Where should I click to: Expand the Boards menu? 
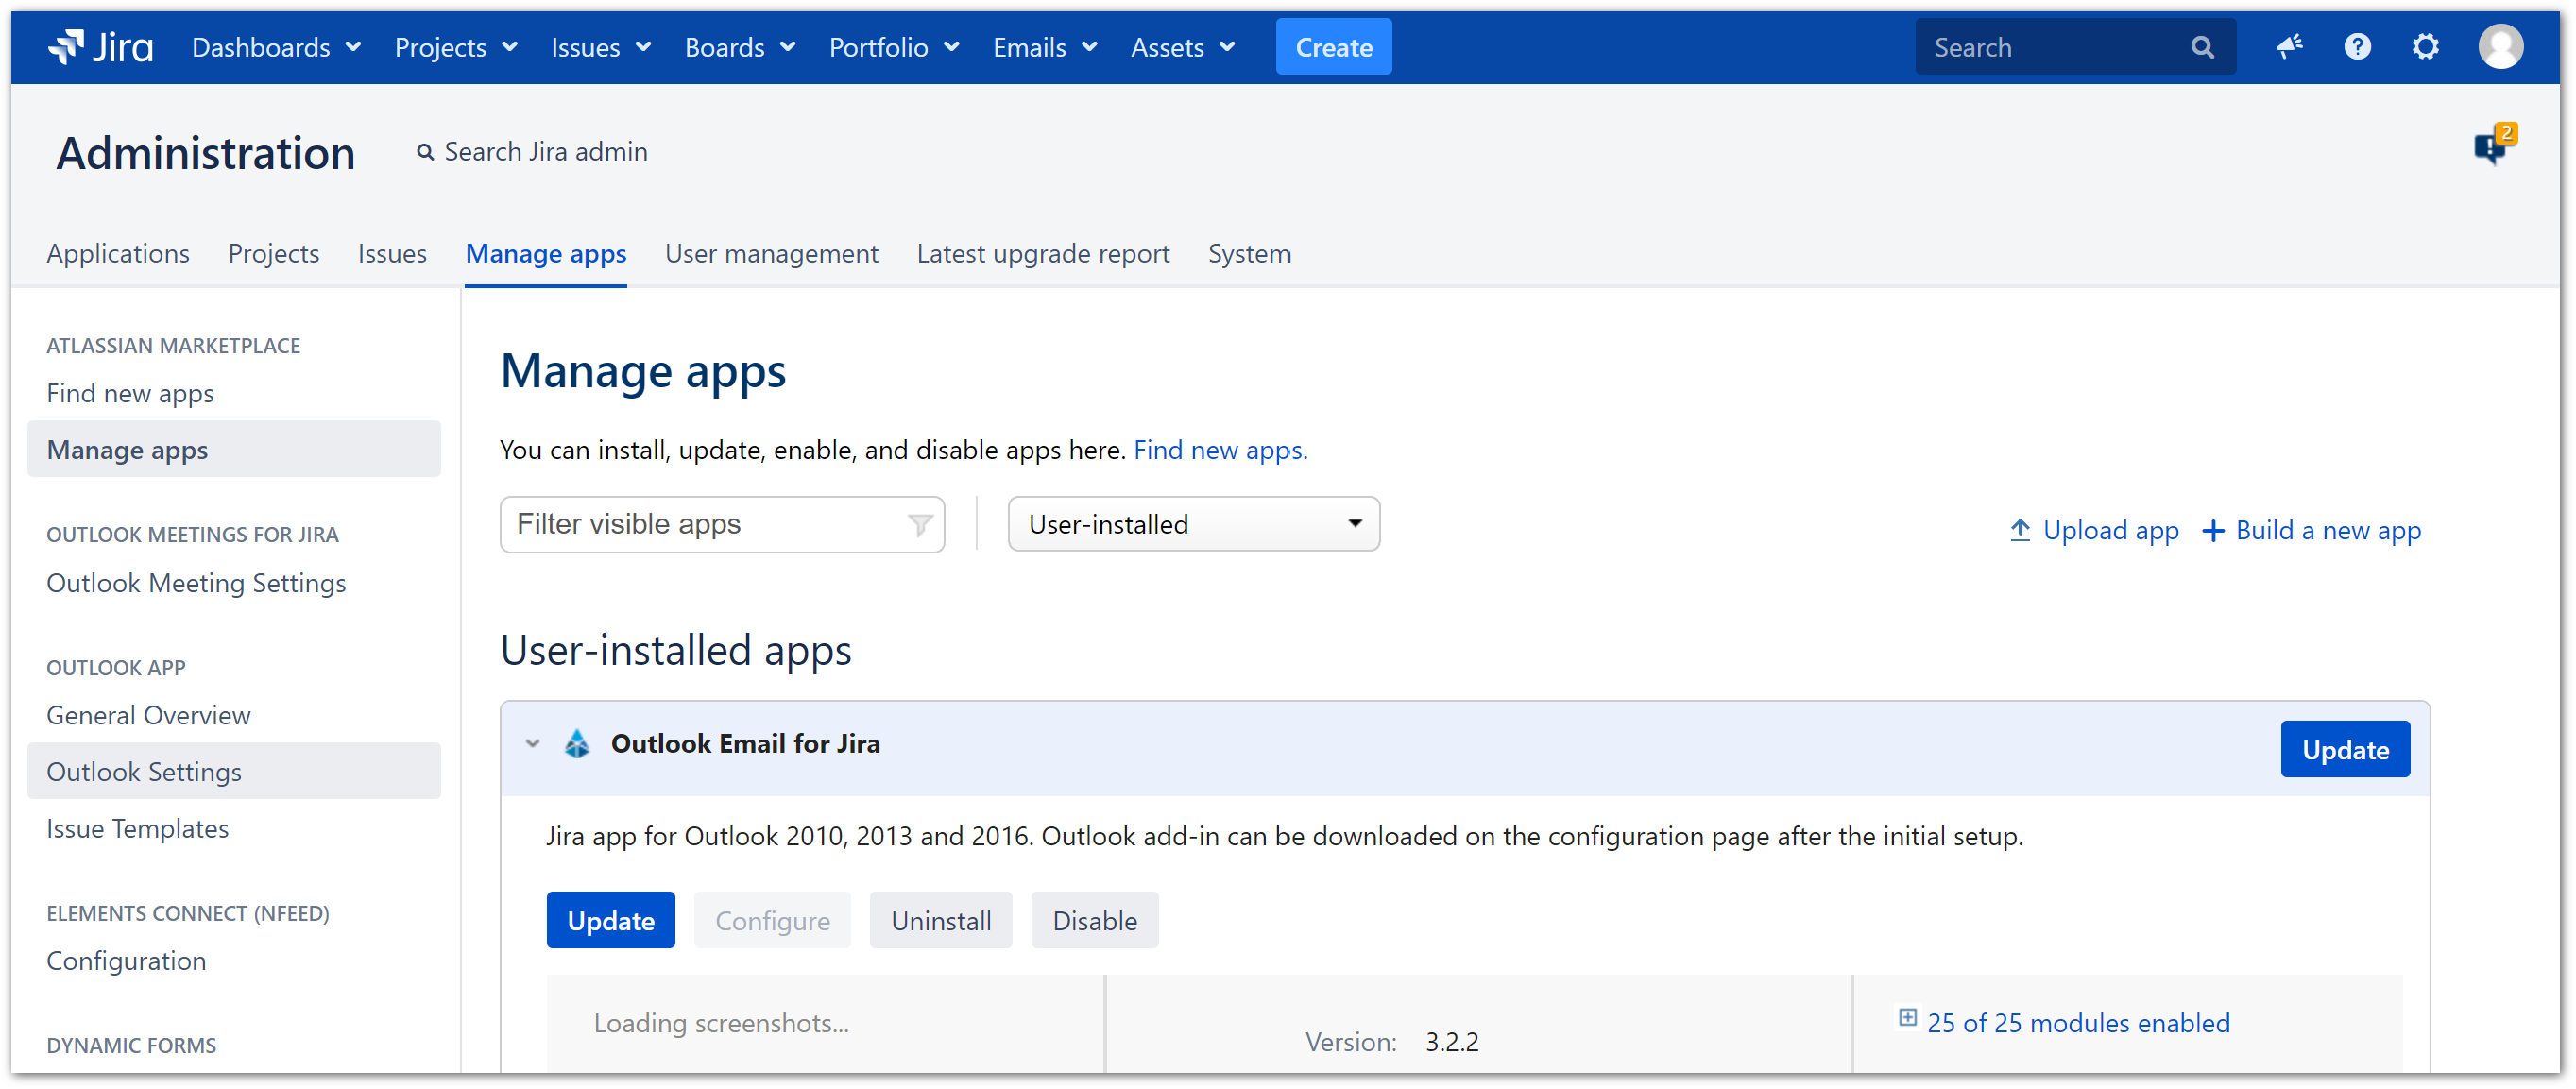point(739,47)
